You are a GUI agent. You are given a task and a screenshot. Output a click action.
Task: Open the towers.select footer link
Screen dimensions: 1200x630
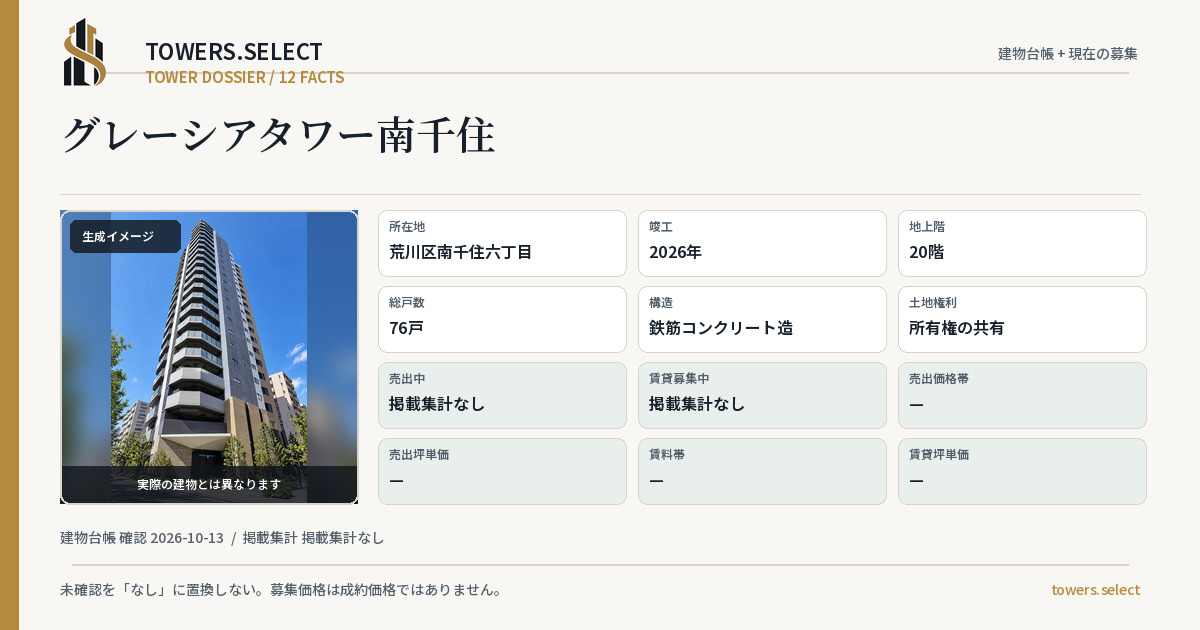1095,589
